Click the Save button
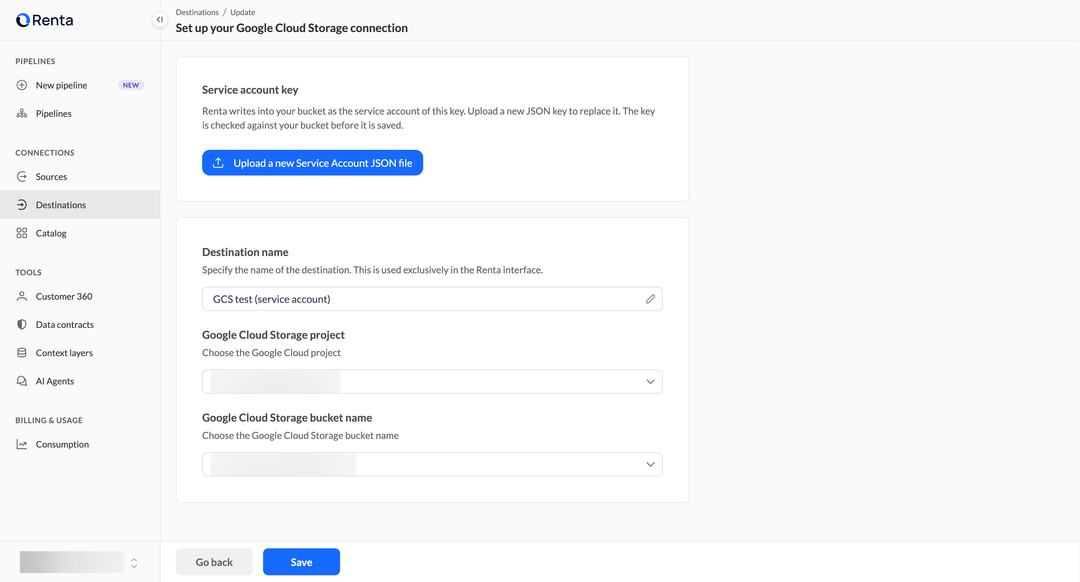 coord(301,562)
